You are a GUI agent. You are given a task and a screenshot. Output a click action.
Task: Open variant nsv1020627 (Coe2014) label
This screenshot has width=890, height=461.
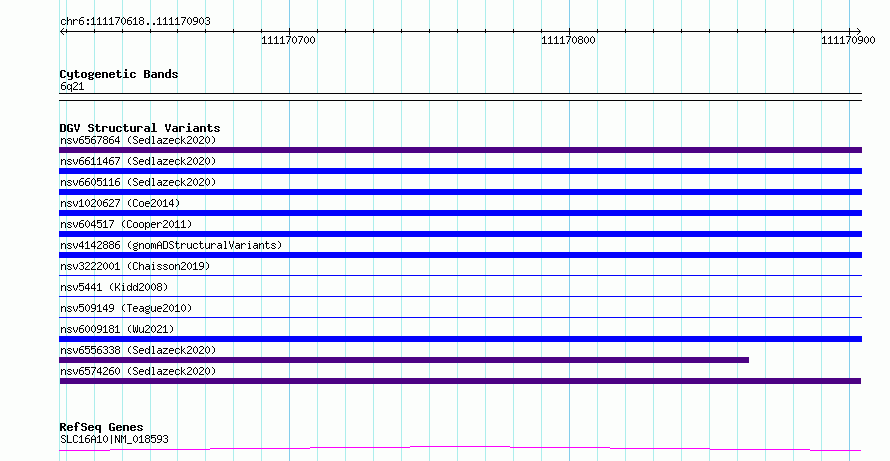click(x=120, y=203)
